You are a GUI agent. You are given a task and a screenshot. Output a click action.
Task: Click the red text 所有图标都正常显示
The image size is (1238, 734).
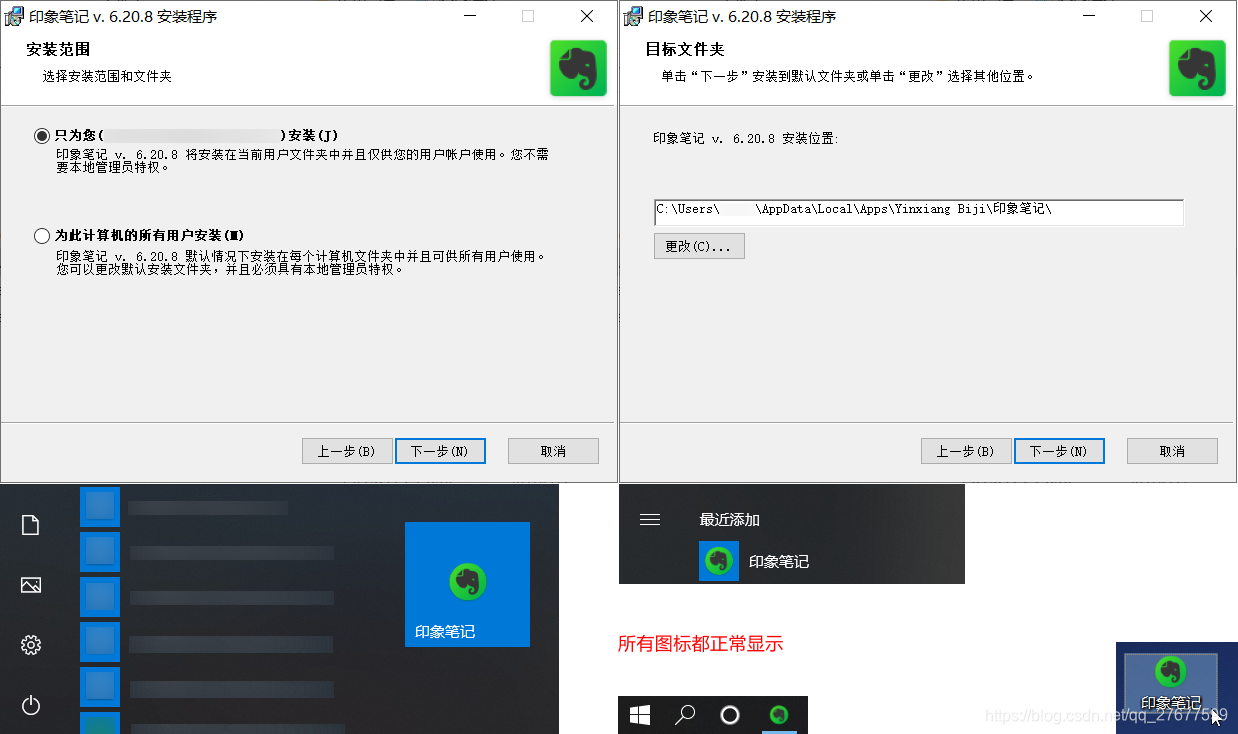click(x=700, y=644)
